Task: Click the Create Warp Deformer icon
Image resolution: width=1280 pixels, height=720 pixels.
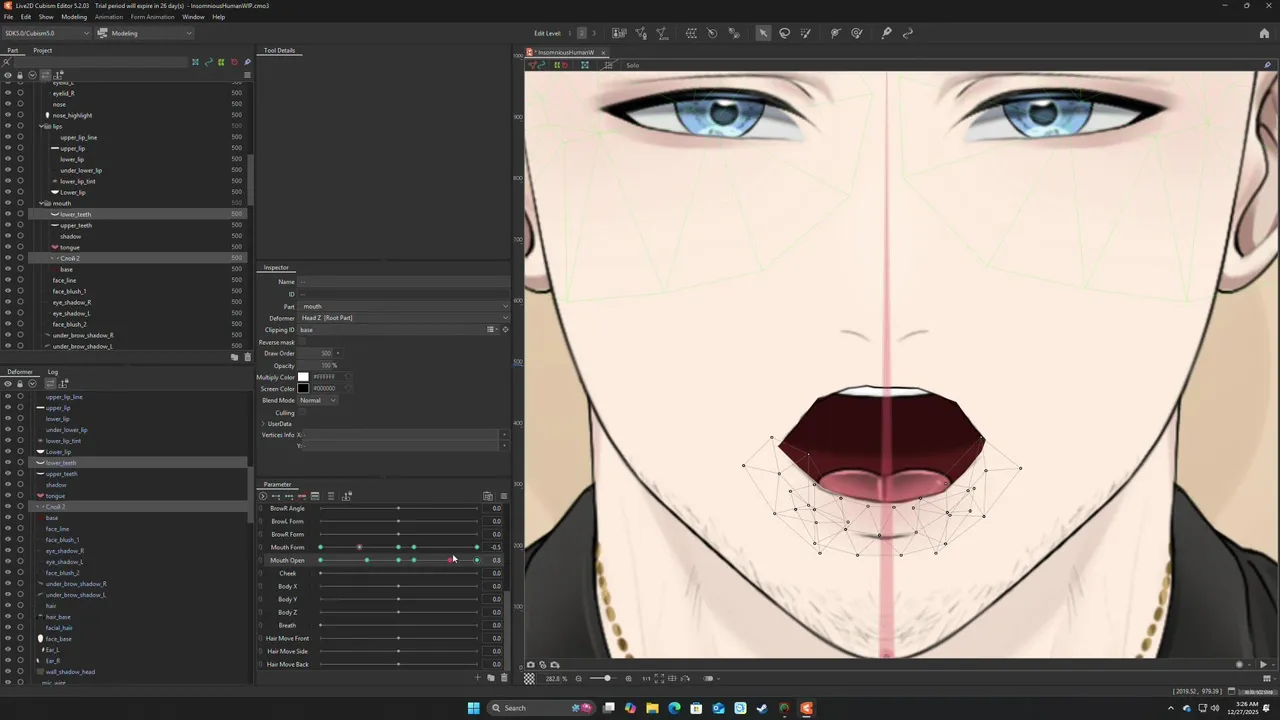Action: 691,33
